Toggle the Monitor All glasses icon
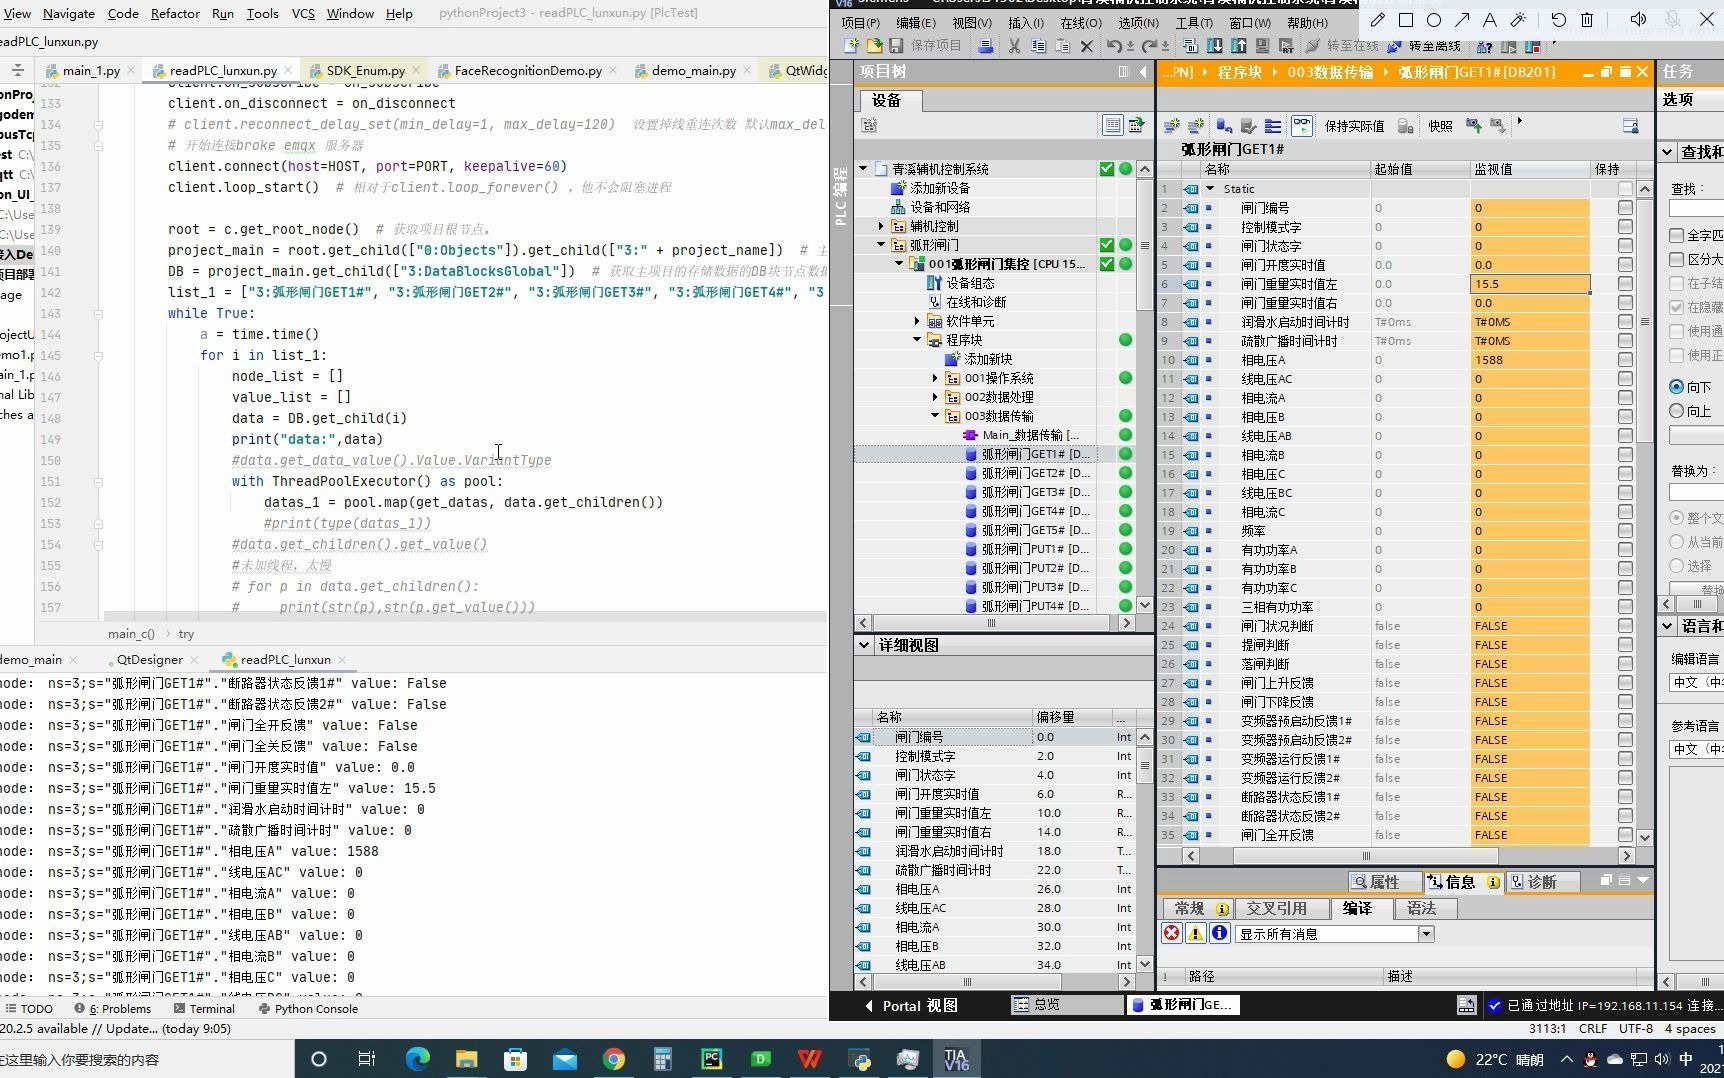Image resolution: width=1724 pixels, height=1078 pixels. [x=1302, y=126]
